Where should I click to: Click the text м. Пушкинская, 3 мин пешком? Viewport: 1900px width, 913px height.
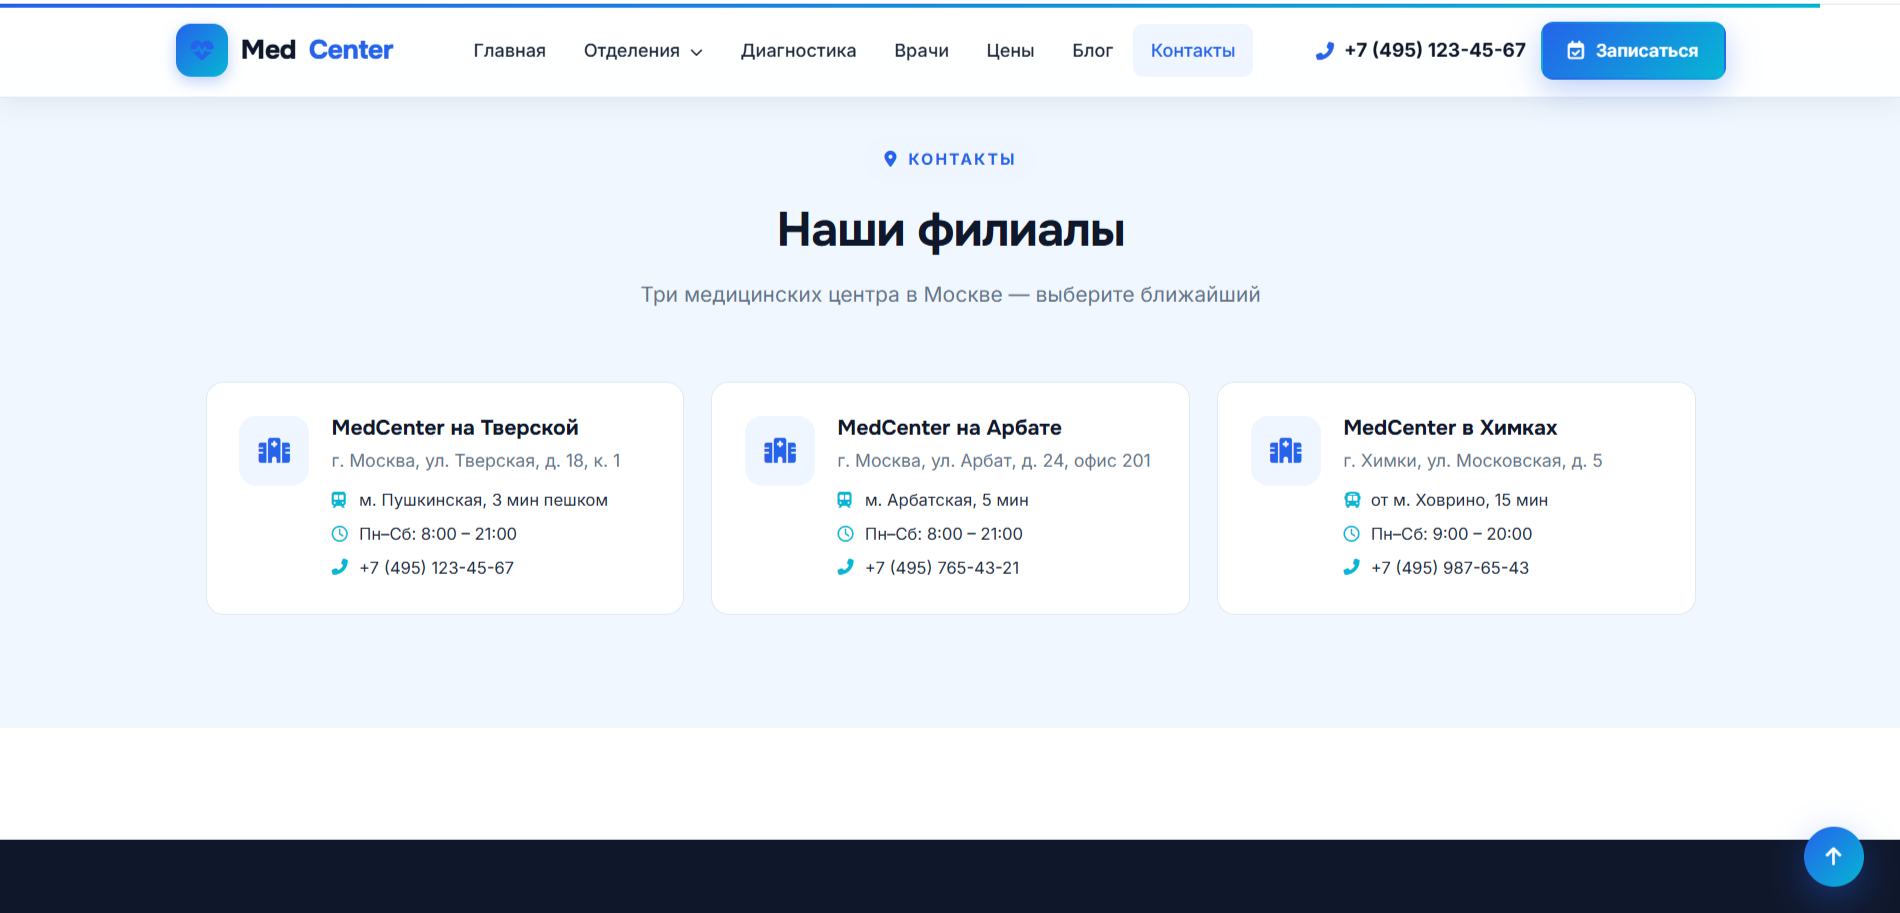[x=483, y=500]
